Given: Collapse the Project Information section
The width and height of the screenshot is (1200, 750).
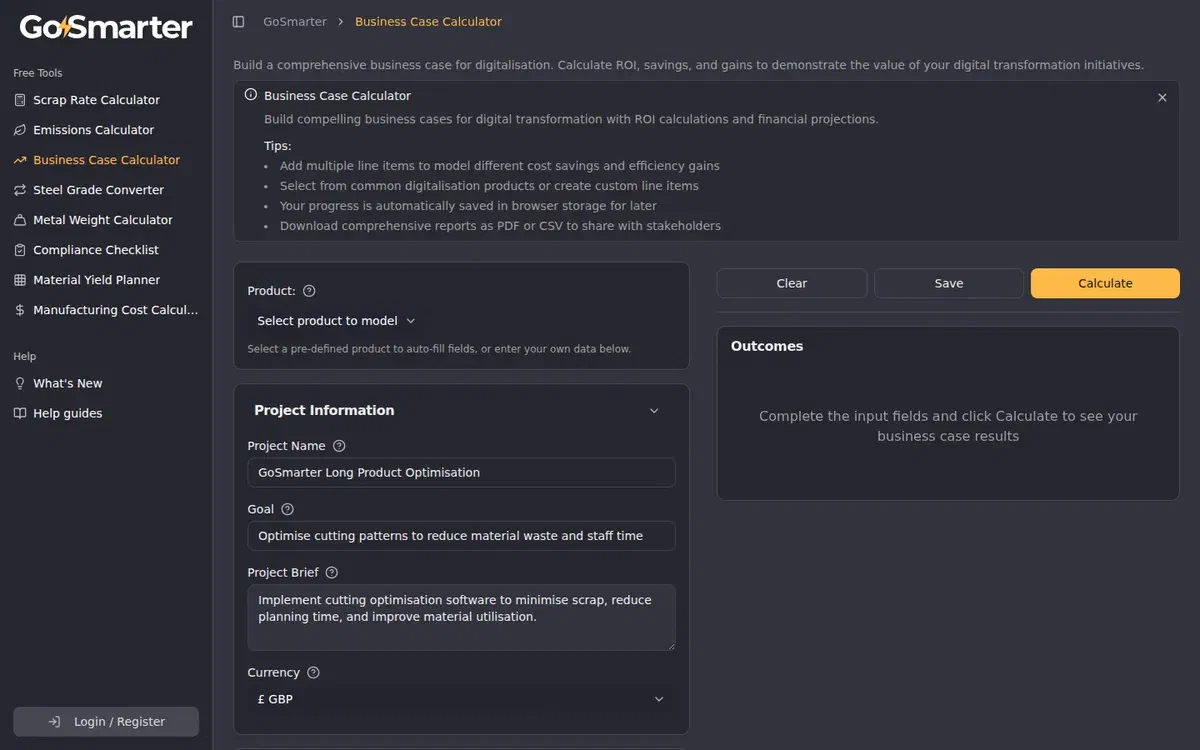Looking at the screenshot, I should click(x=654, y=410).
